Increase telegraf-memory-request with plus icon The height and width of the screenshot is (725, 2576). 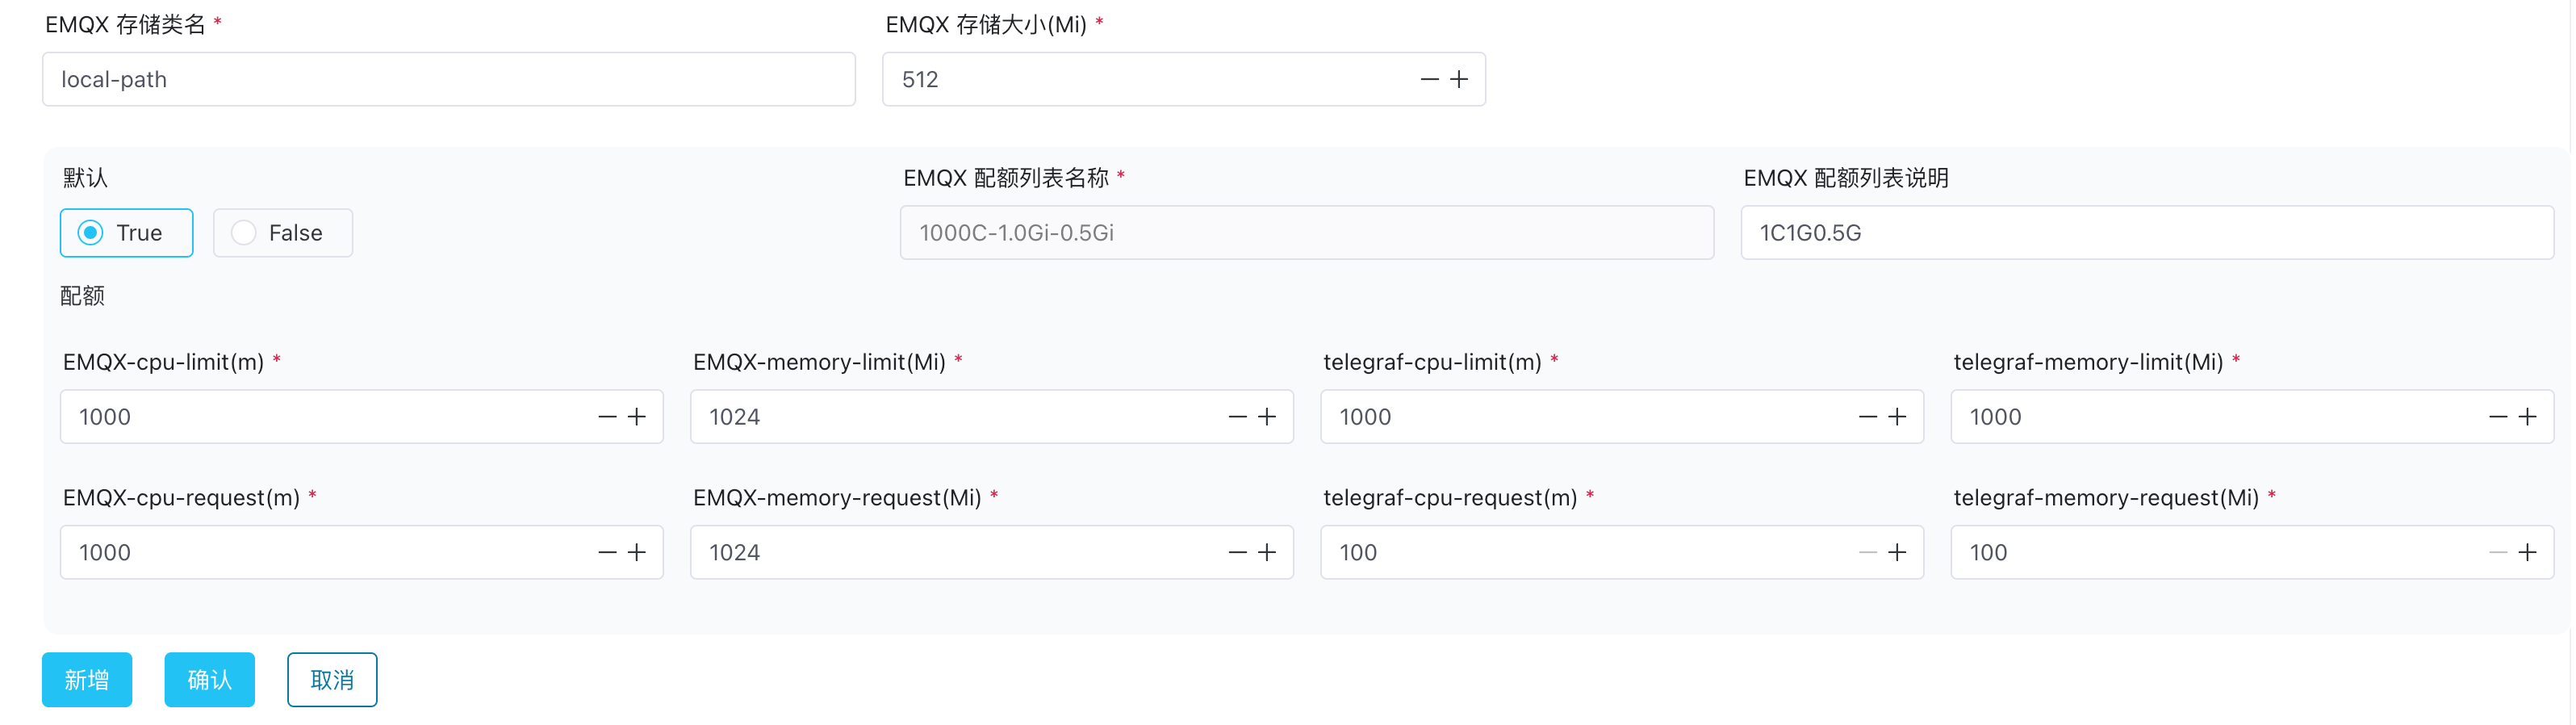click(x=2527, y=553)
